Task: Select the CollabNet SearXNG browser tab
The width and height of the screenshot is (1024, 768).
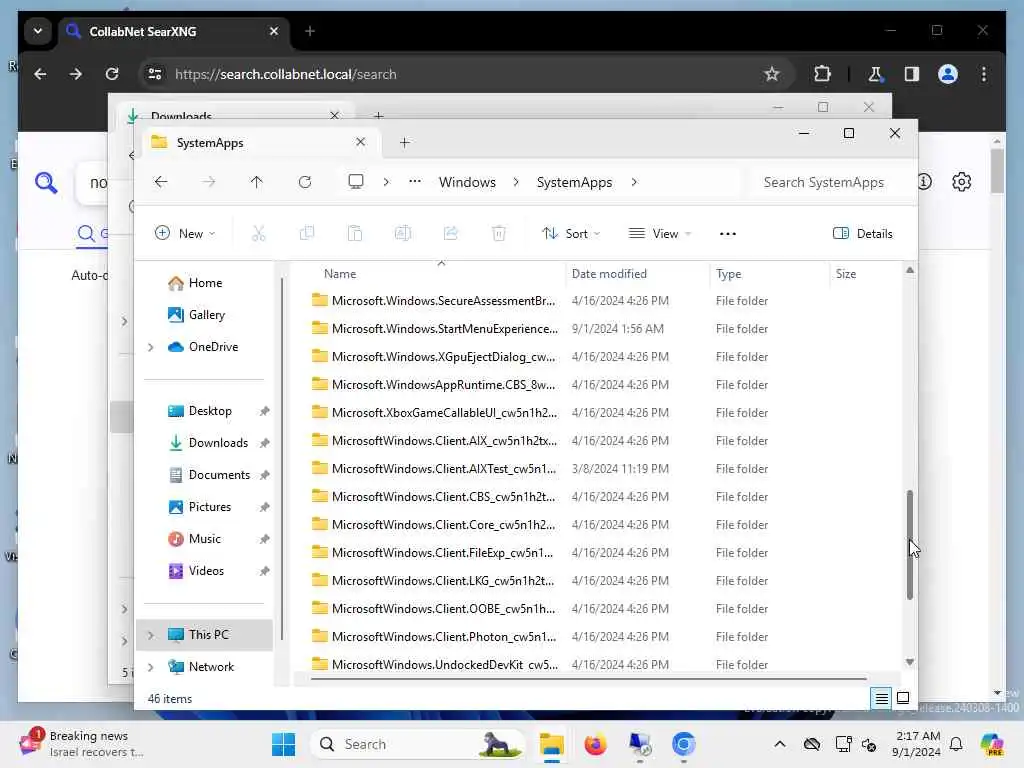Action: 174,31
